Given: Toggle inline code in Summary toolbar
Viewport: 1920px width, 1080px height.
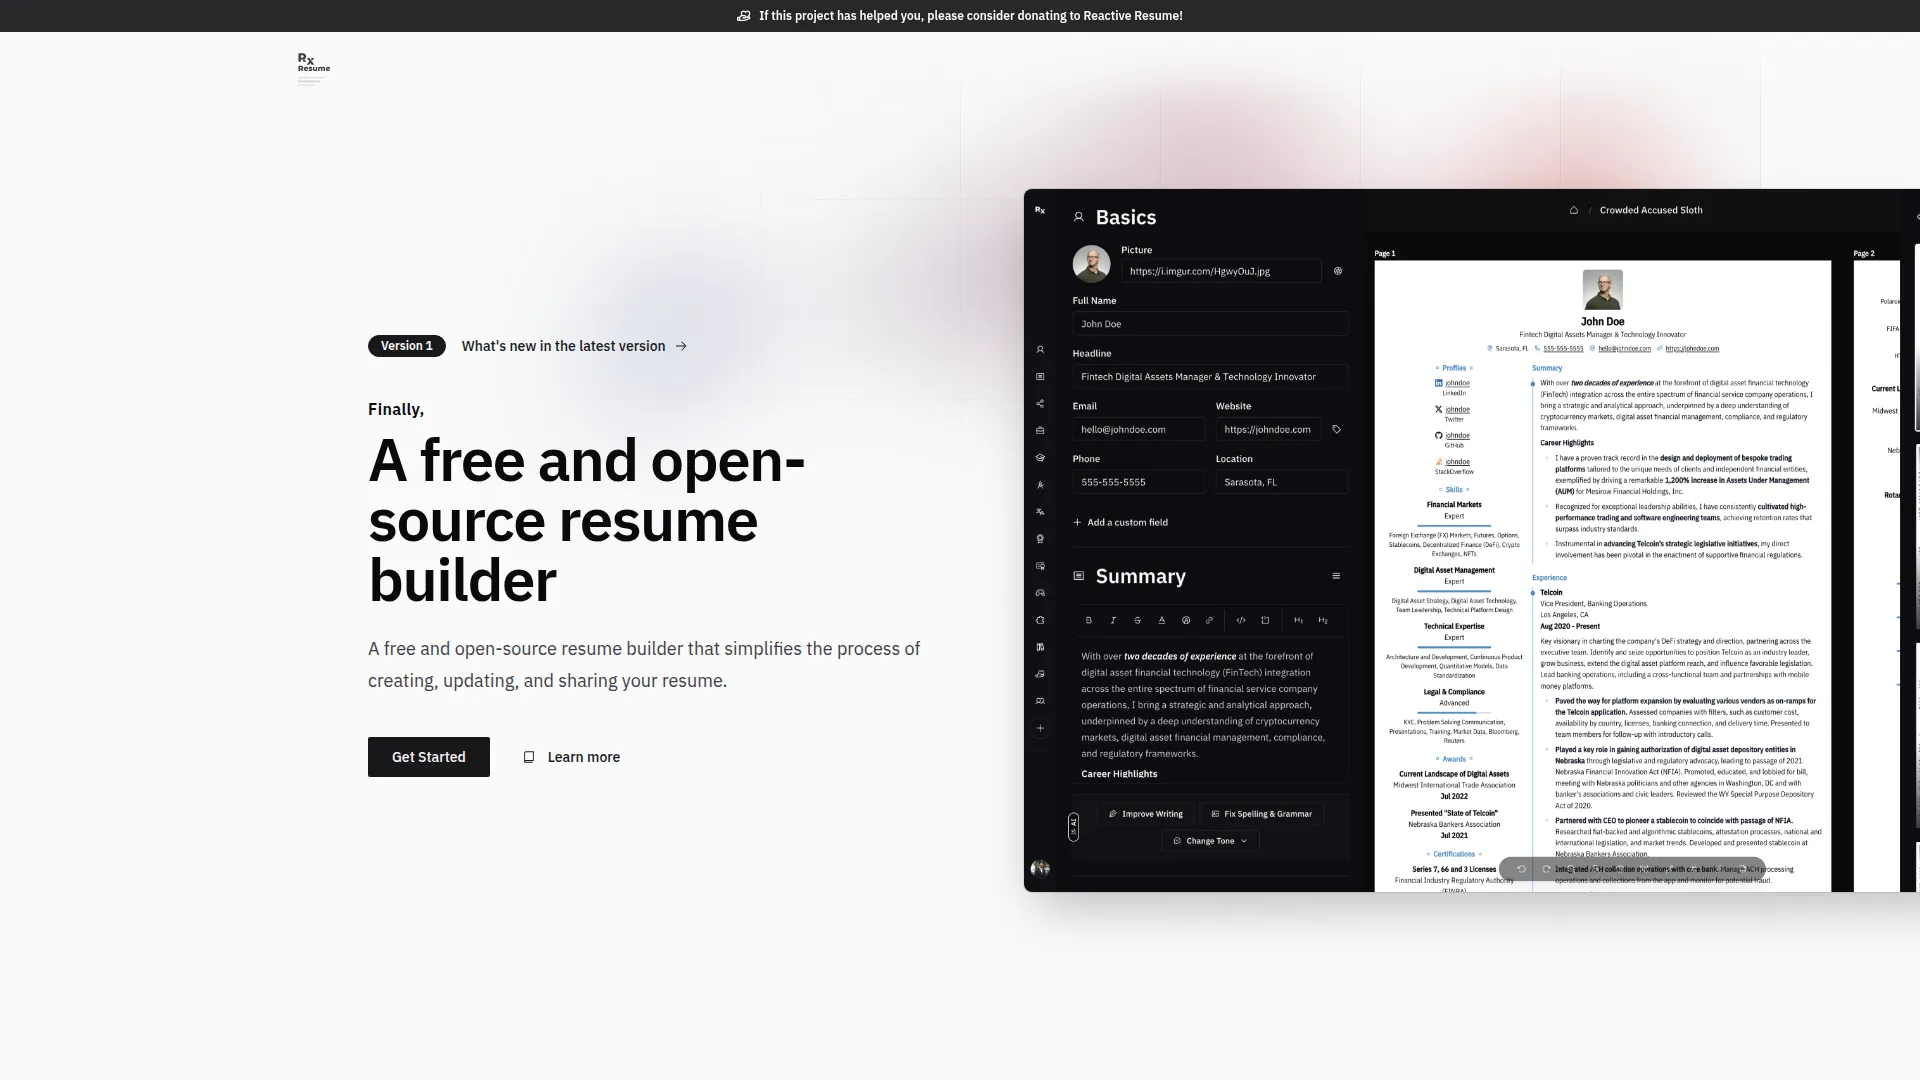Looking at the screenshot, I should pos(1241,620).
